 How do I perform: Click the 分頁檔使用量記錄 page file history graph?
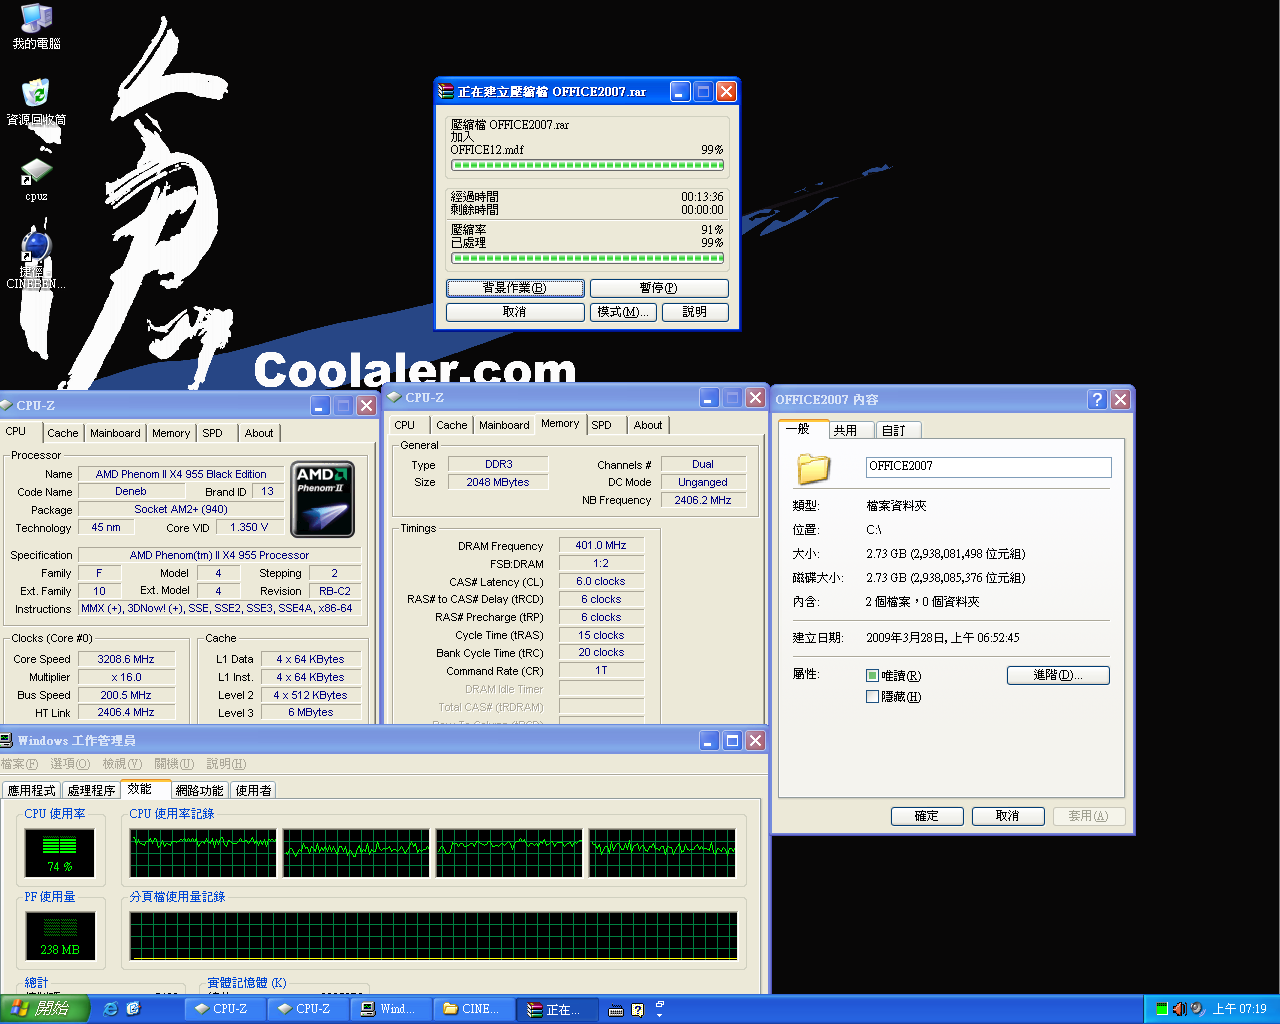point(433,936)
